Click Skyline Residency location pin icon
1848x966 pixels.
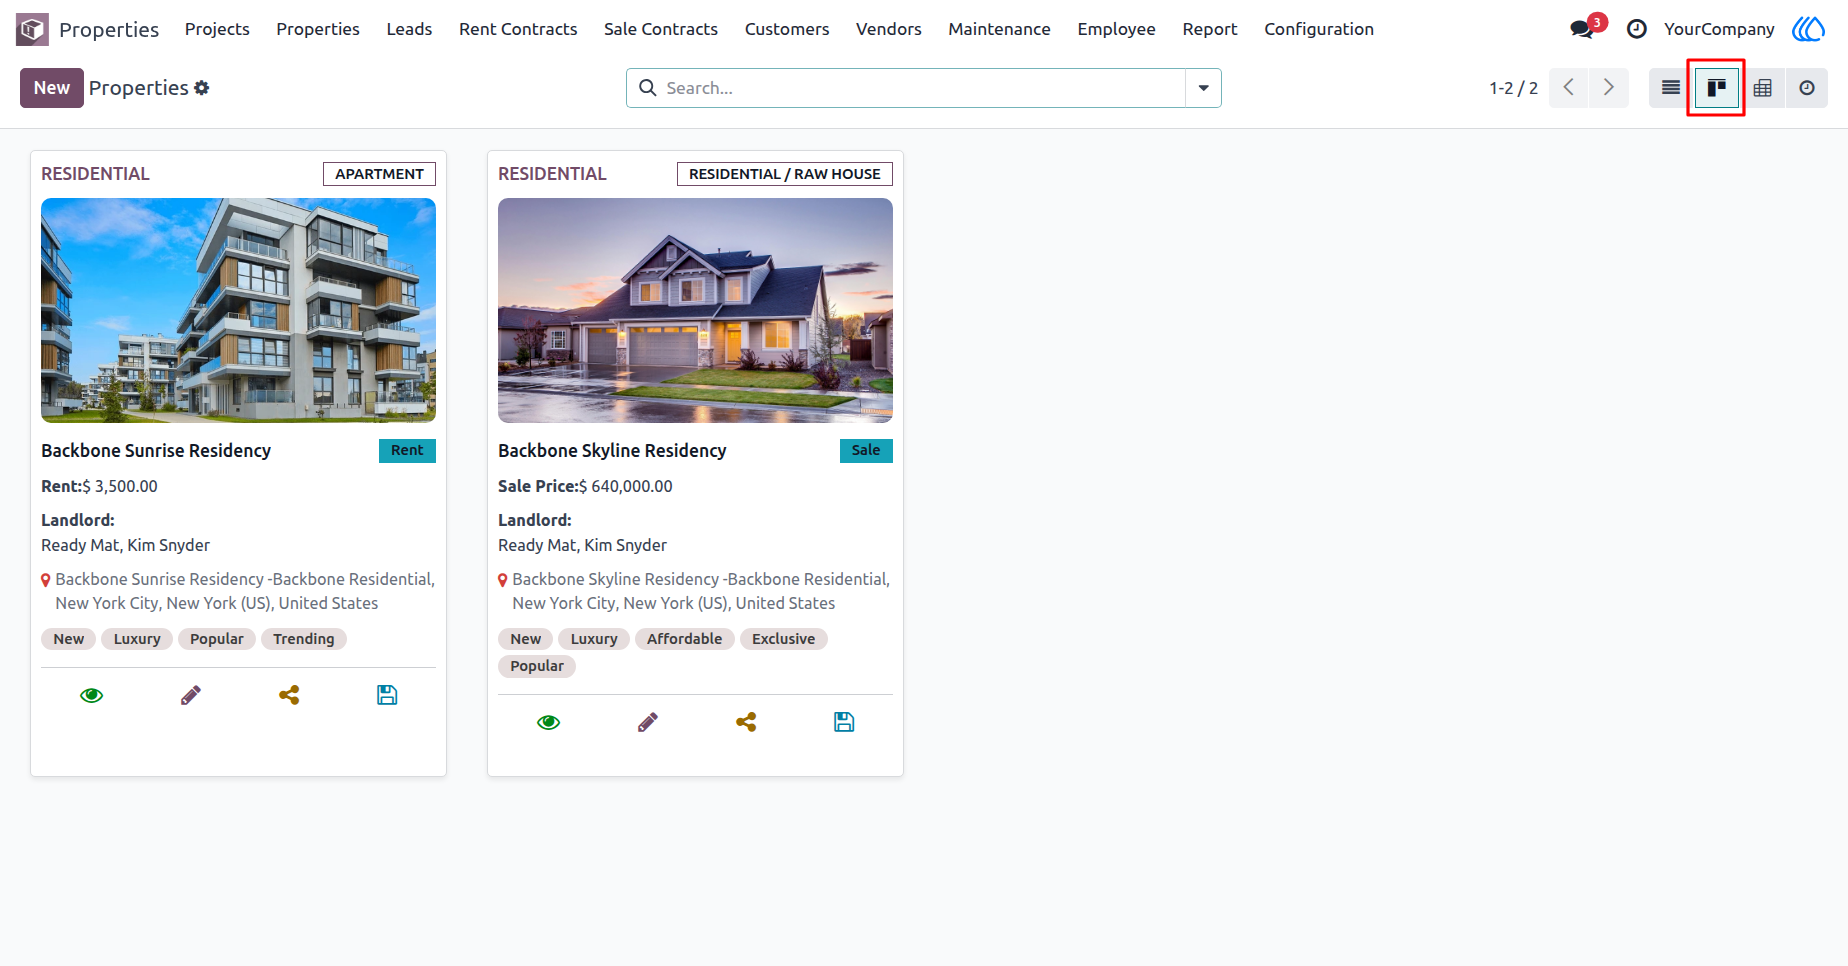(x=503, y=580)
